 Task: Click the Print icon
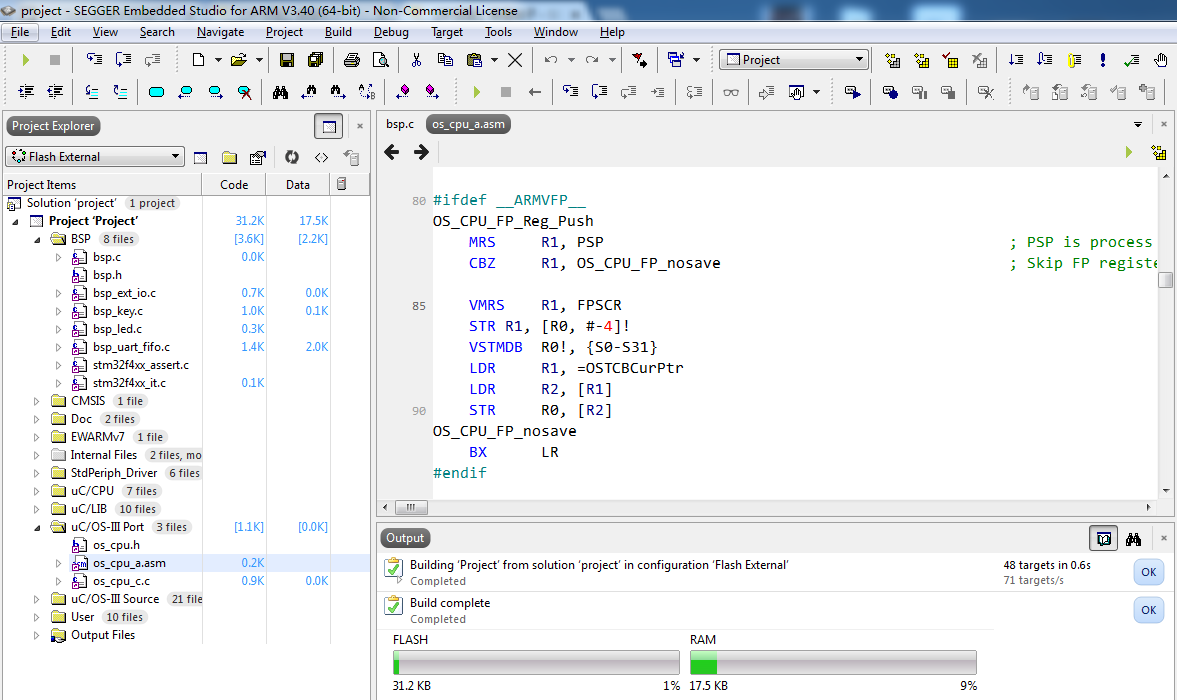(351, 60)
